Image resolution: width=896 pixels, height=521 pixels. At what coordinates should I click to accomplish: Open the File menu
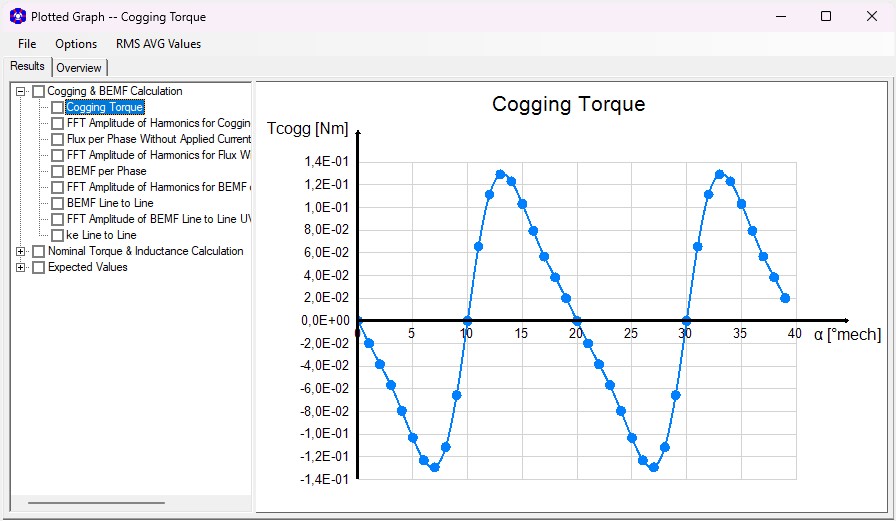click(27, 44)
